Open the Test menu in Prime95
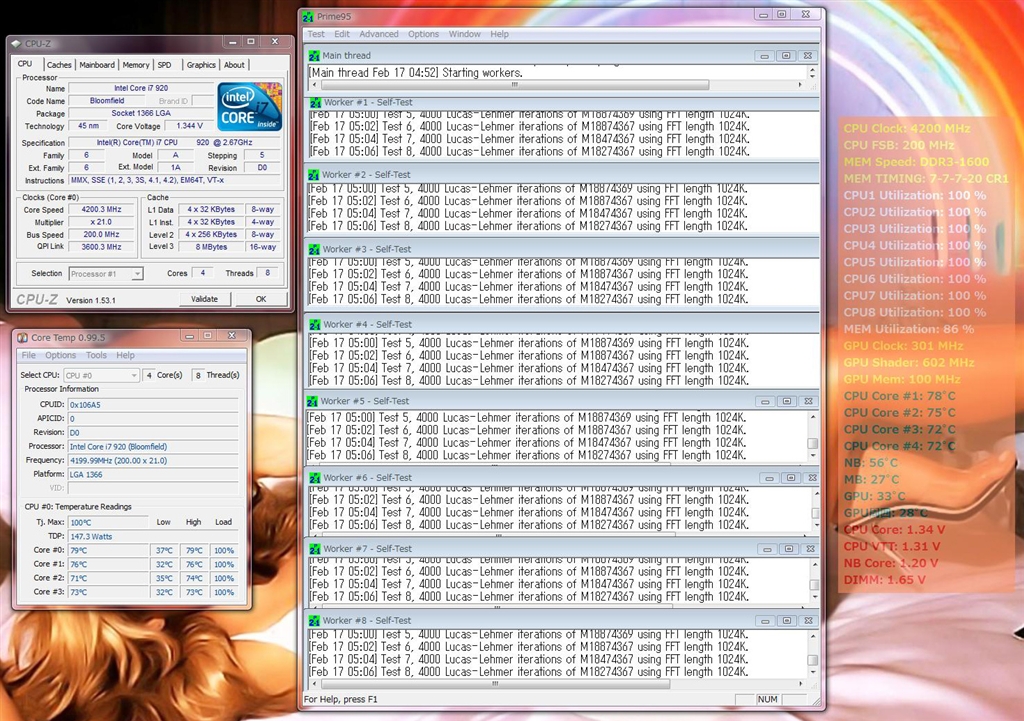Viewport: 1024px width, 721px height. [316, 35]
